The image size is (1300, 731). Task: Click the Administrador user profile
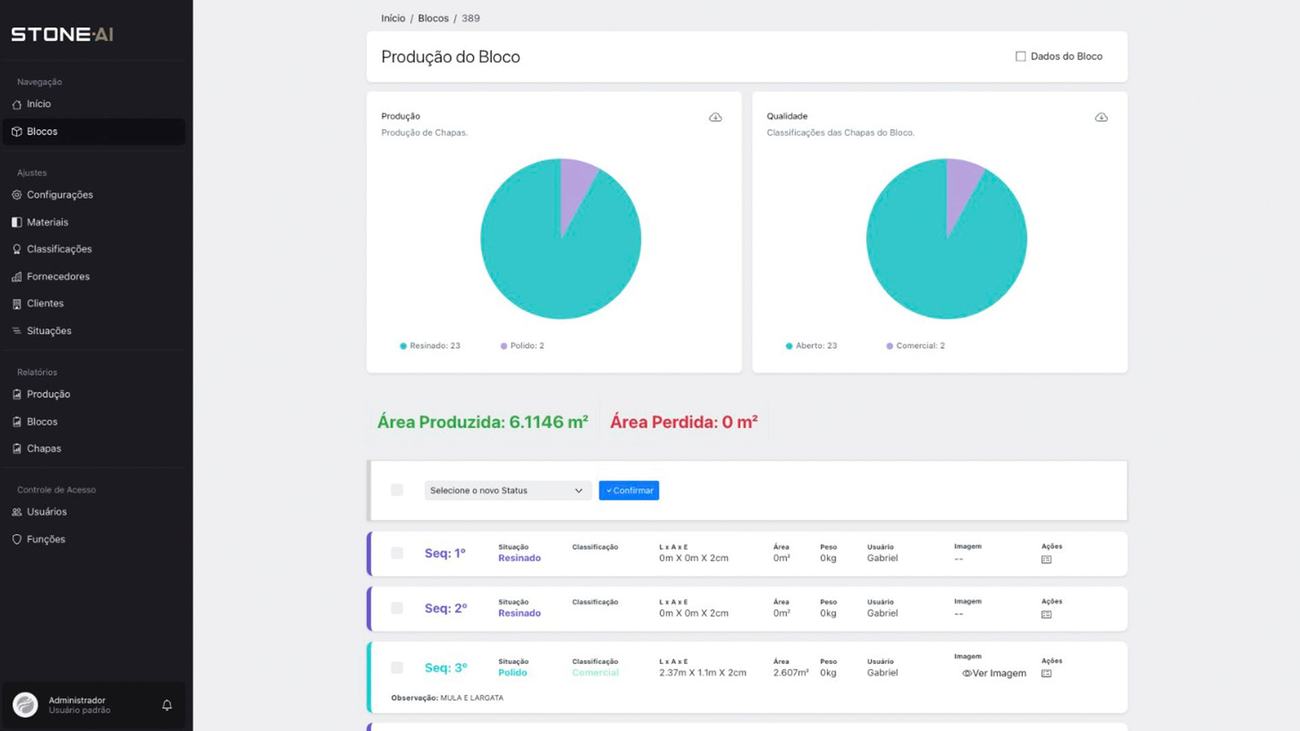(x=92, y=705)
